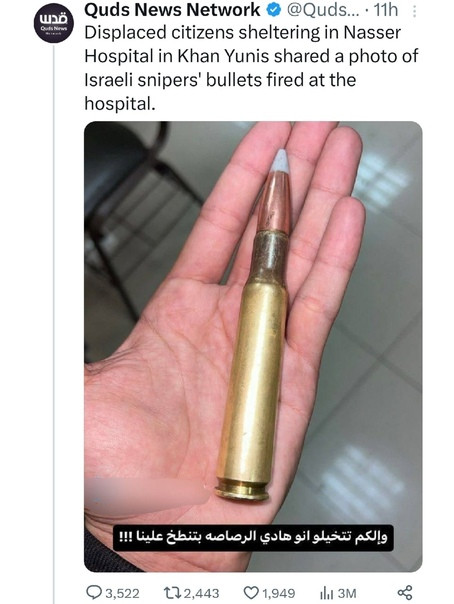This screenshot has height=604, width=454.
Task: Open the bullet photo attachment
Action: point(253,346)
